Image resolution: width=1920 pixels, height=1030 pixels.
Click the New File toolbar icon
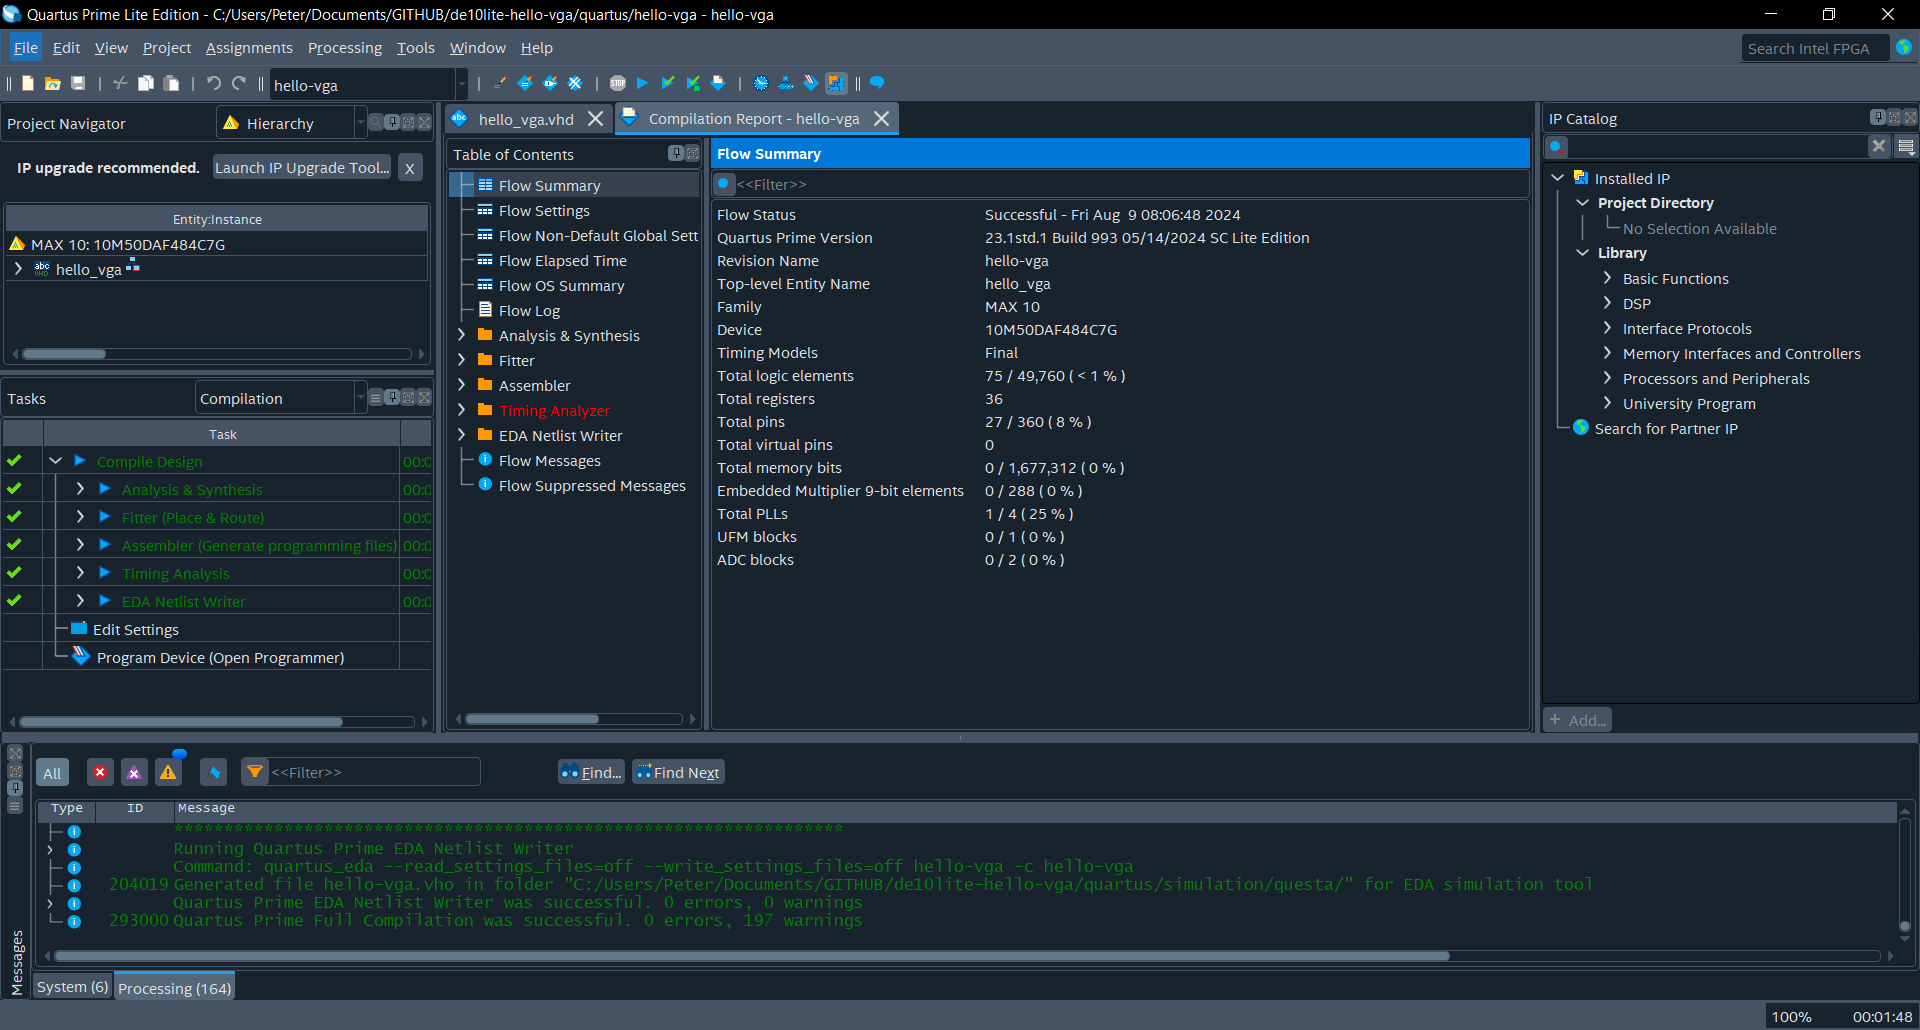pyautogui.click(x=28, y=84)
